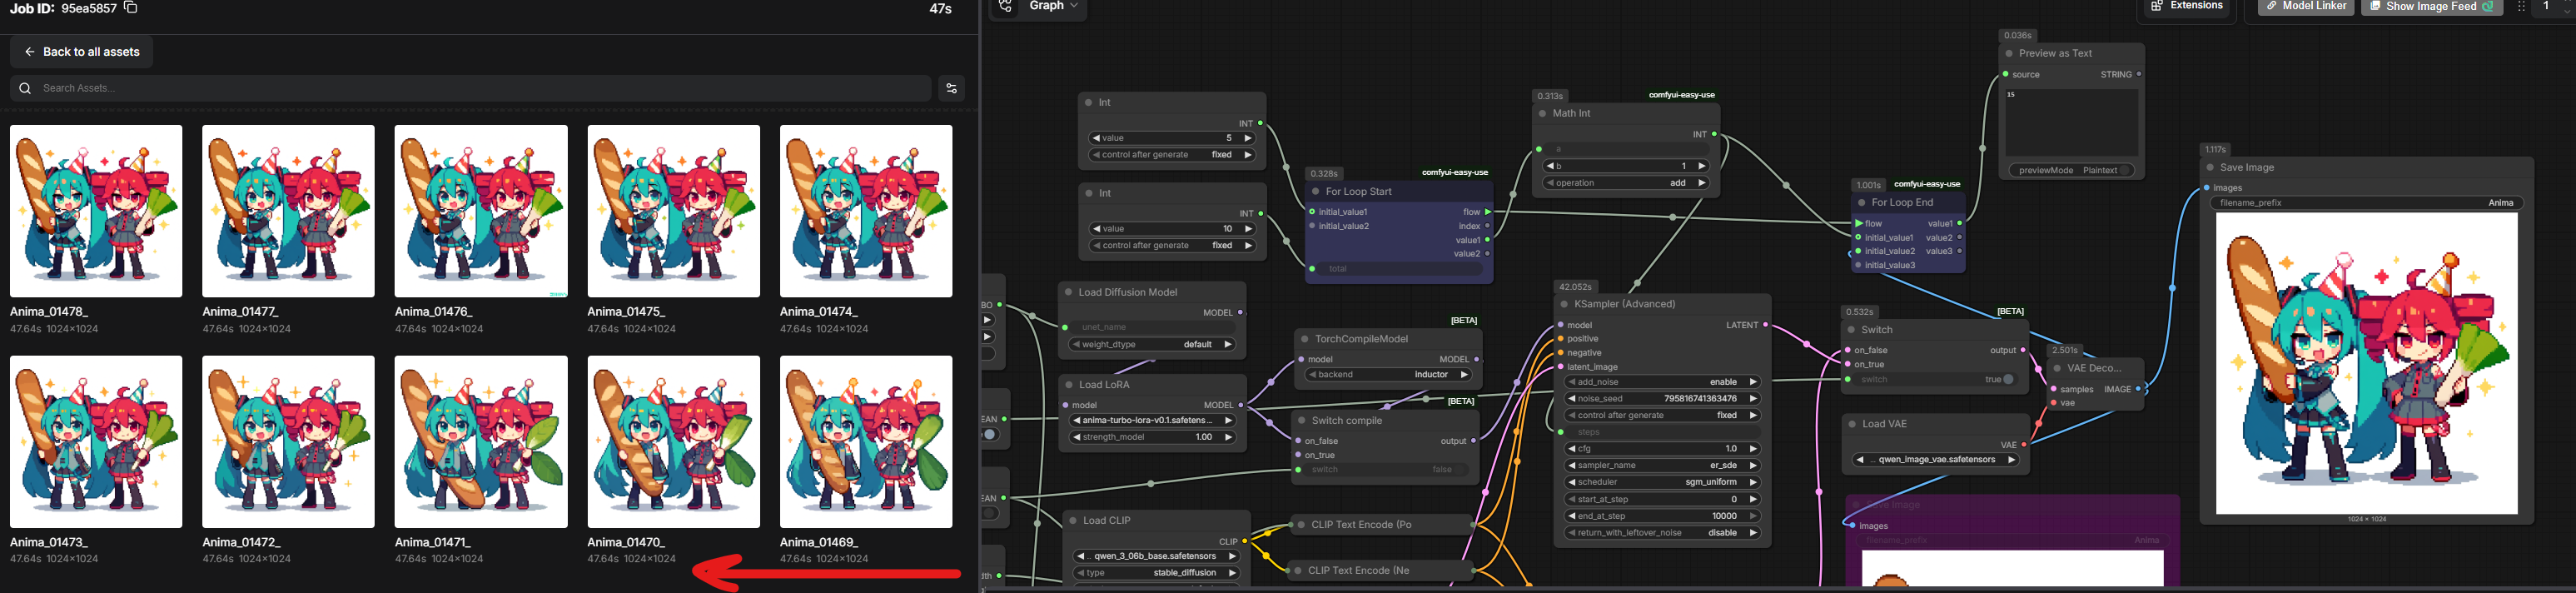
Task: Open the Graph dropdown
Action: (1054, 6)
